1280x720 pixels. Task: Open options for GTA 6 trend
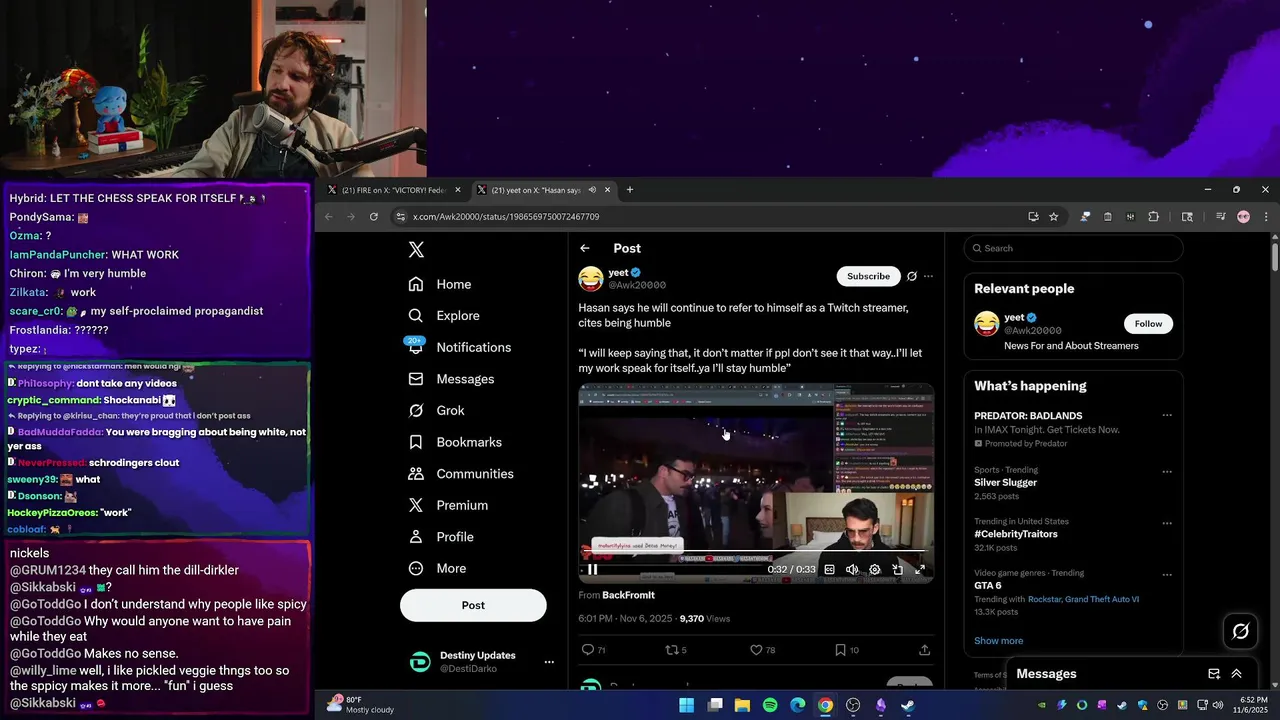click(1166, 575)
